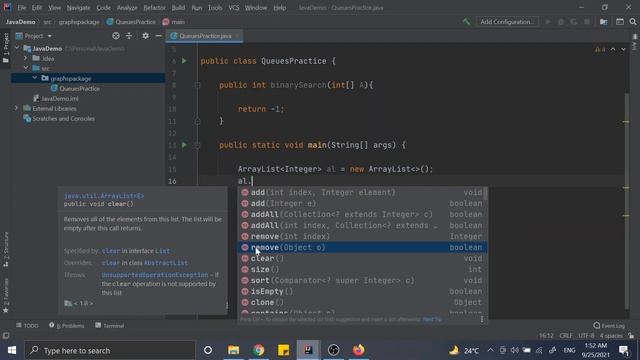Viewport: 640px width, 360px height.
Task: Open Google Chrome from taskbar
Action: (258, 350)
